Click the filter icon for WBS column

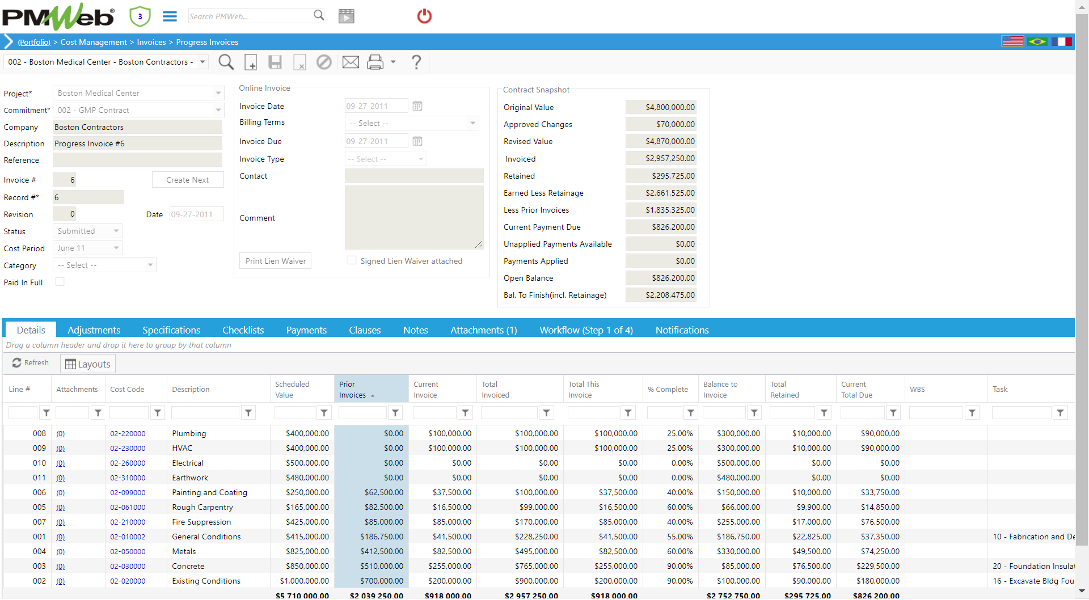972,412
